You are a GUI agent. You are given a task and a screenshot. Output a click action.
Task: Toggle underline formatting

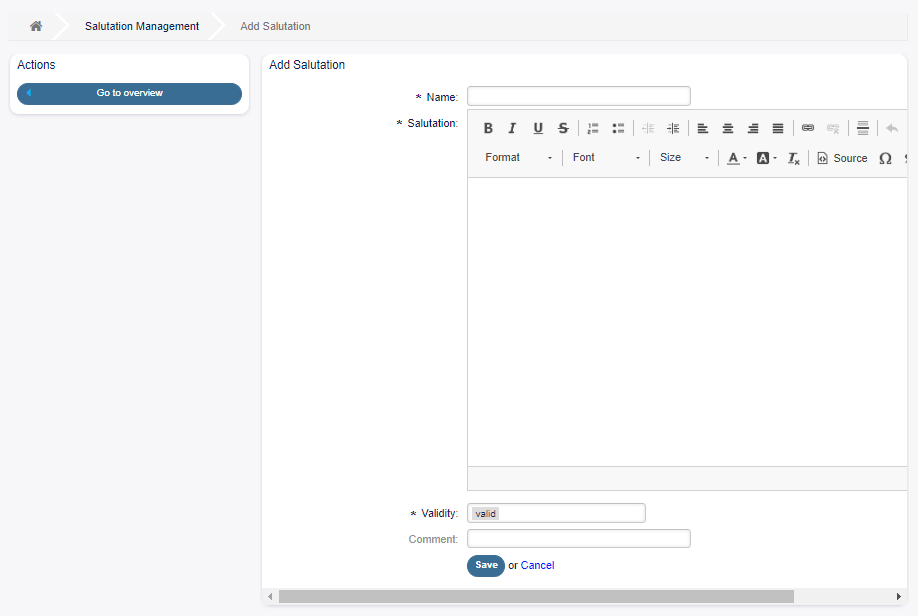click(x=538, y=128)
